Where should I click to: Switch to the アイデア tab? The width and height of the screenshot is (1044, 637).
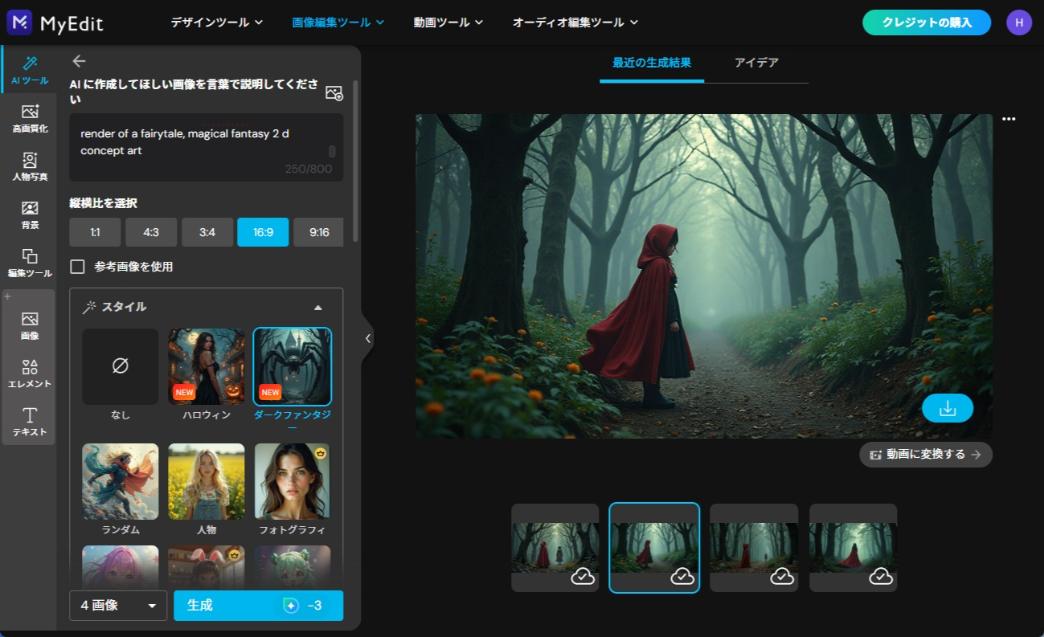pos(756,62)
